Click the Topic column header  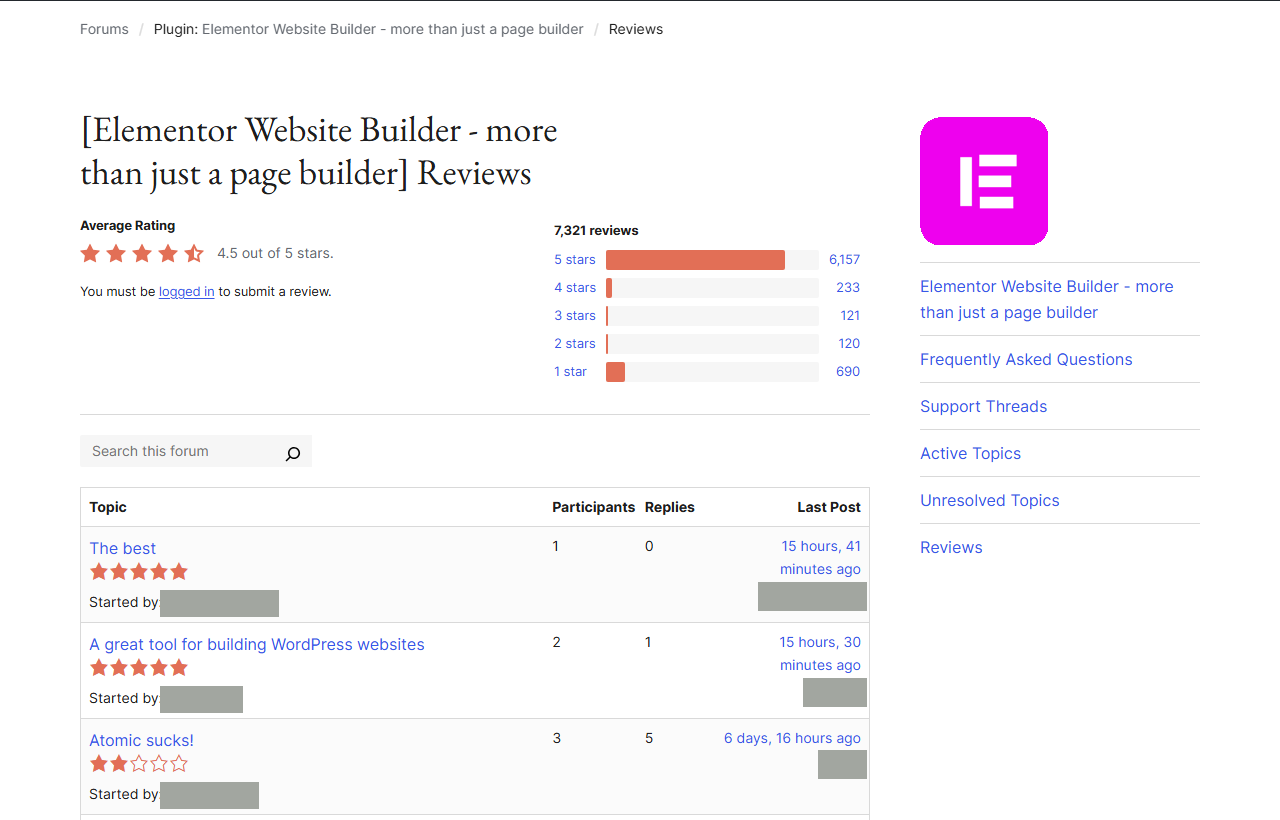pyautogui.click(x=108, y=507)
